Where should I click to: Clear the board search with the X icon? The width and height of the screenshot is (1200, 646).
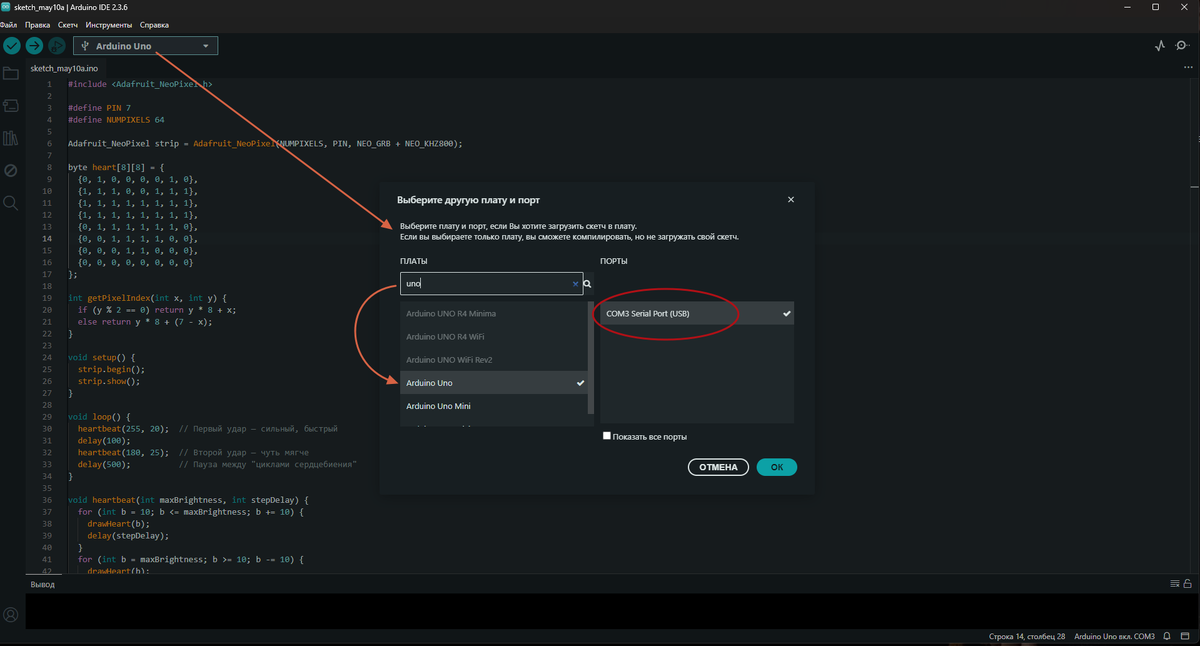tap(575, 284)
